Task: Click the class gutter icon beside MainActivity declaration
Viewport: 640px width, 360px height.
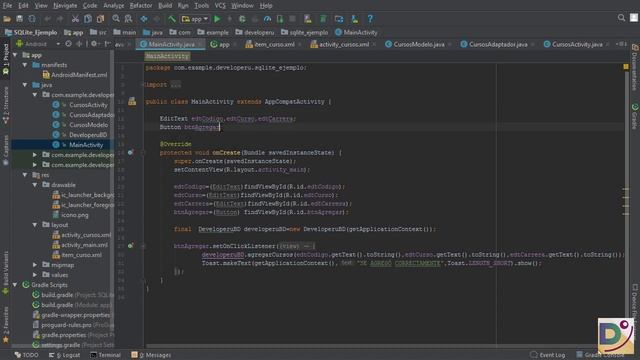Action: tap(132, 102)
